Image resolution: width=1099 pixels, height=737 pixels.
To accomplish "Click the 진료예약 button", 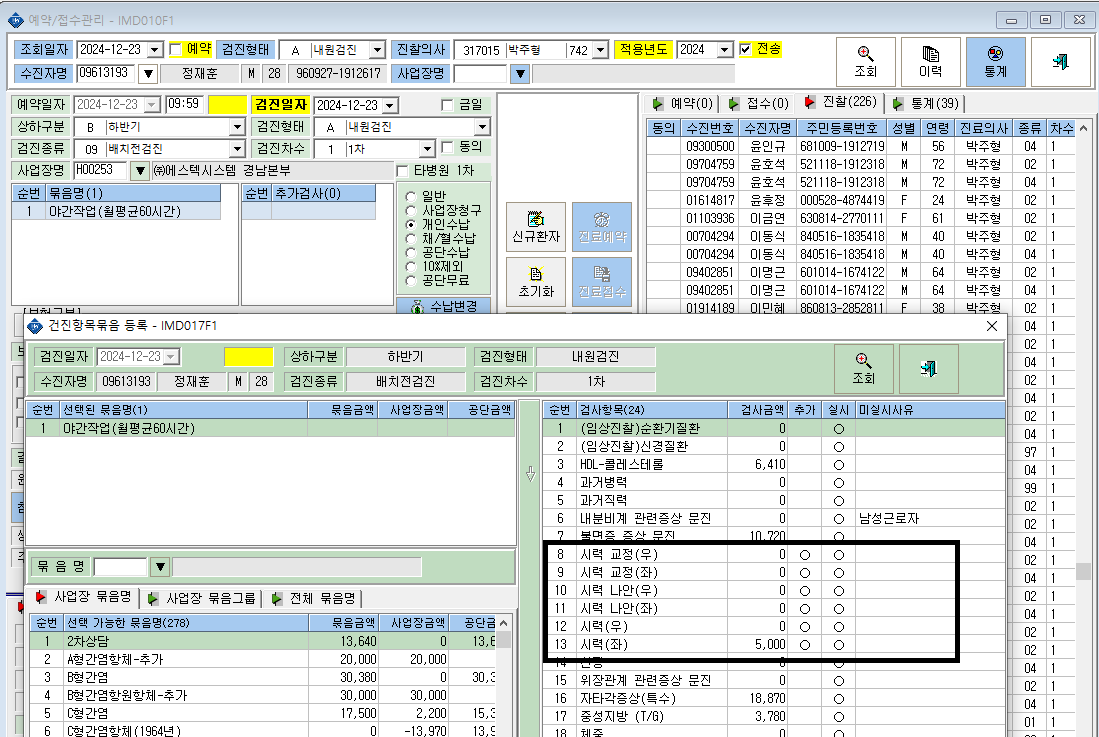I will (x=602, y=227).
